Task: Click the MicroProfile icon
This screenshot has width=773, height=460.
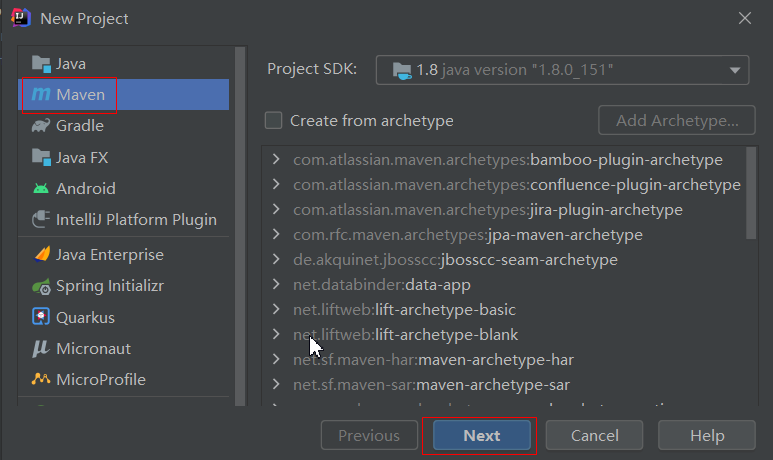Action: (x=41, y=379)
